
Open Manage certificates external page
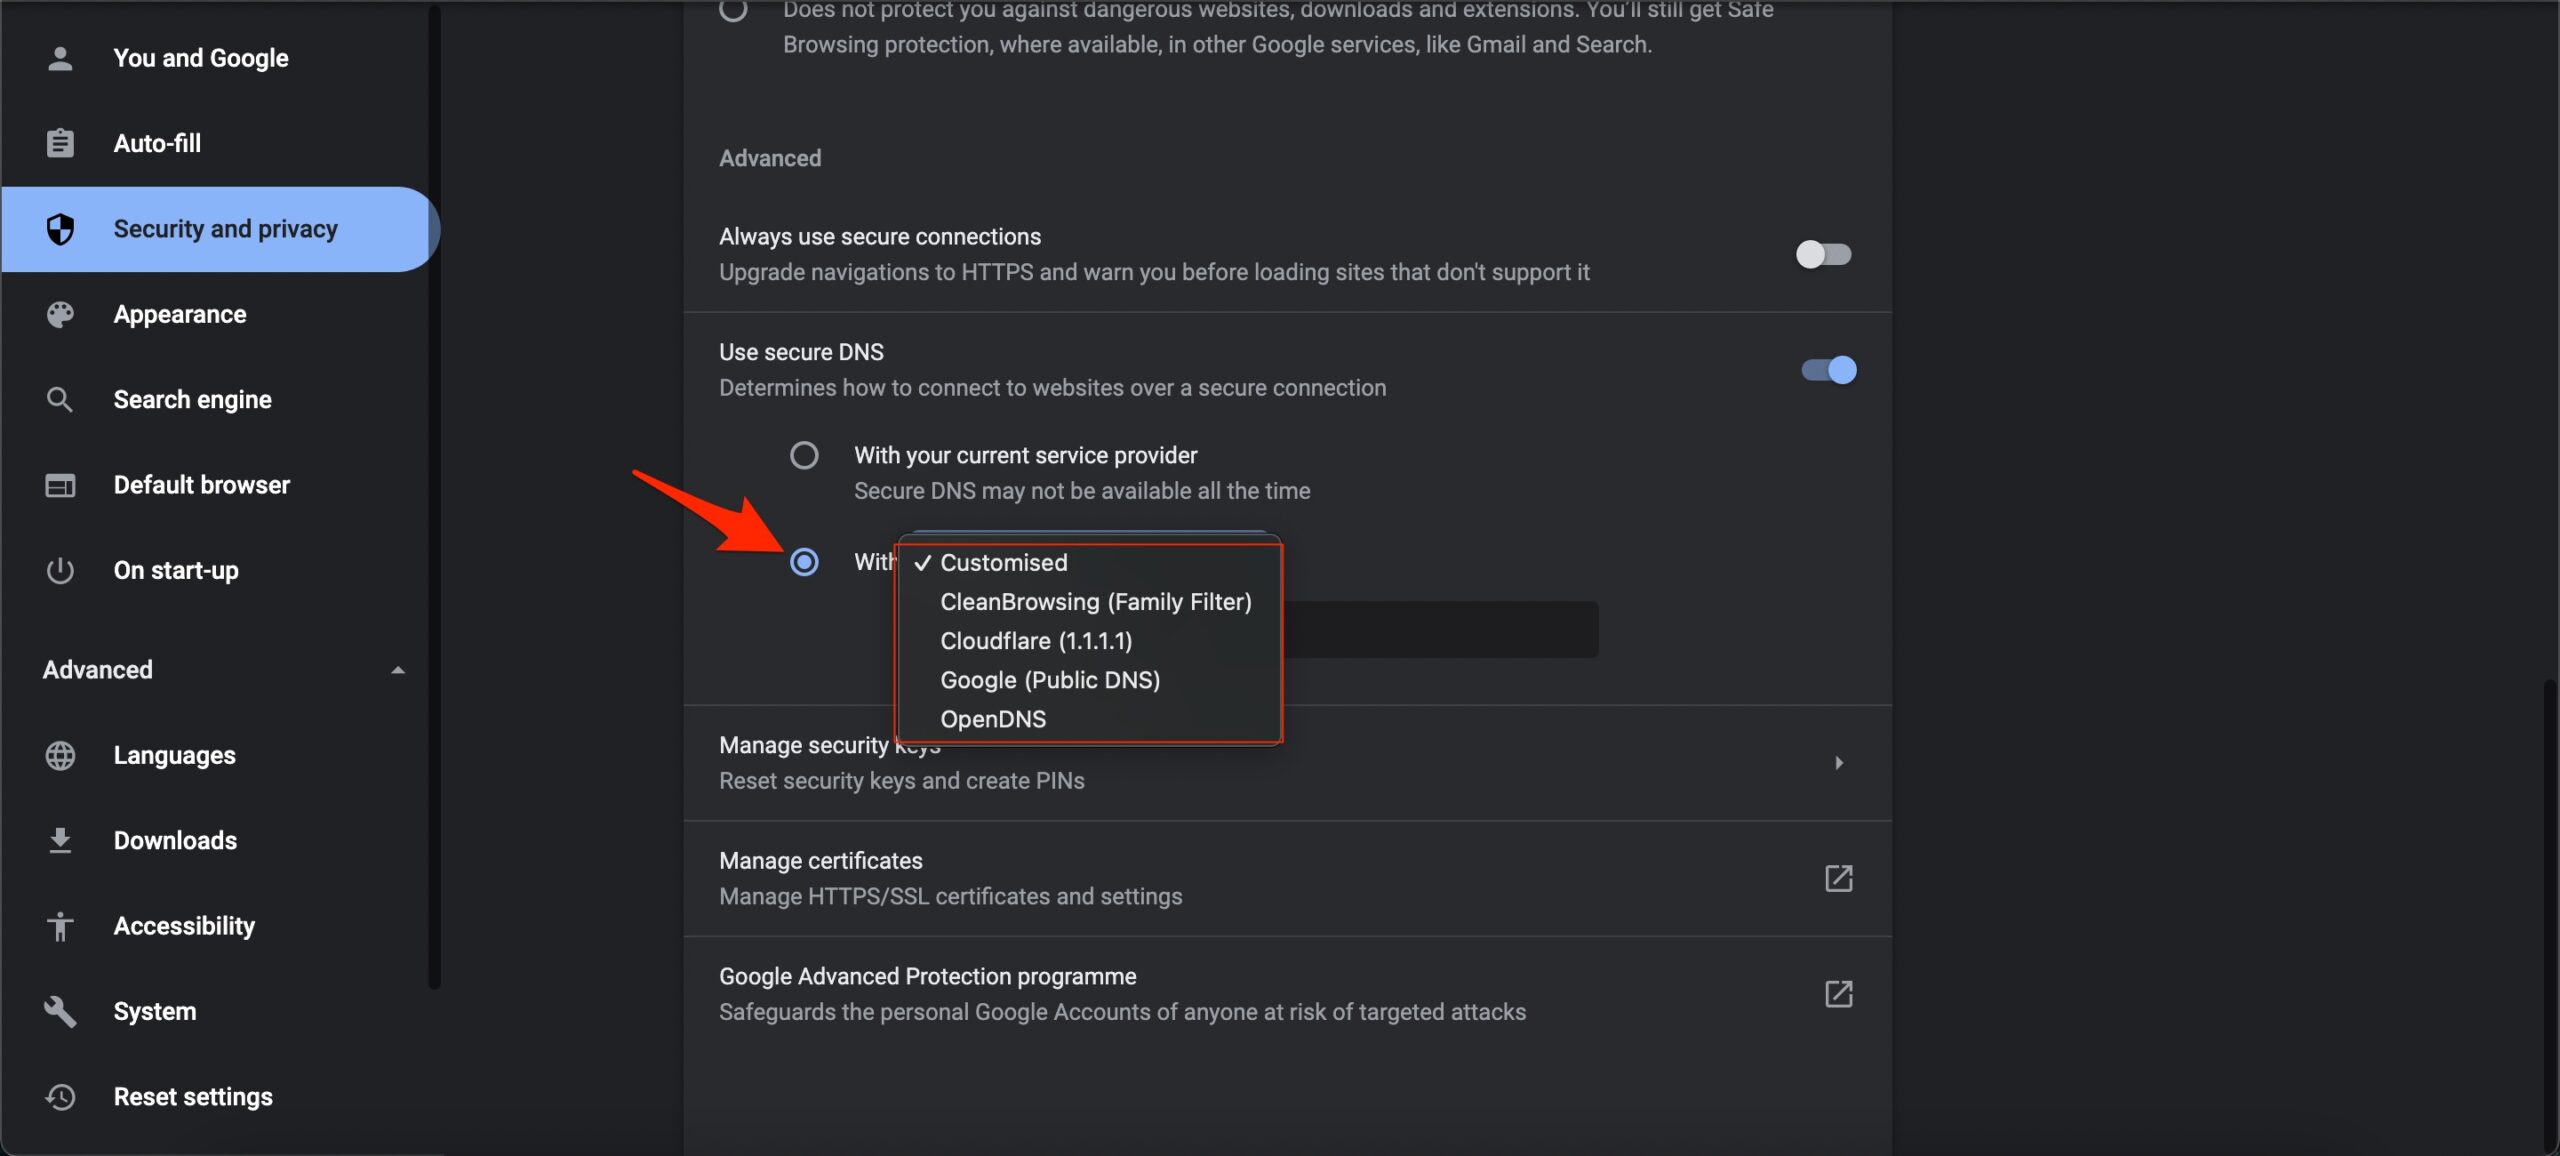click(x=1837, y=878)
